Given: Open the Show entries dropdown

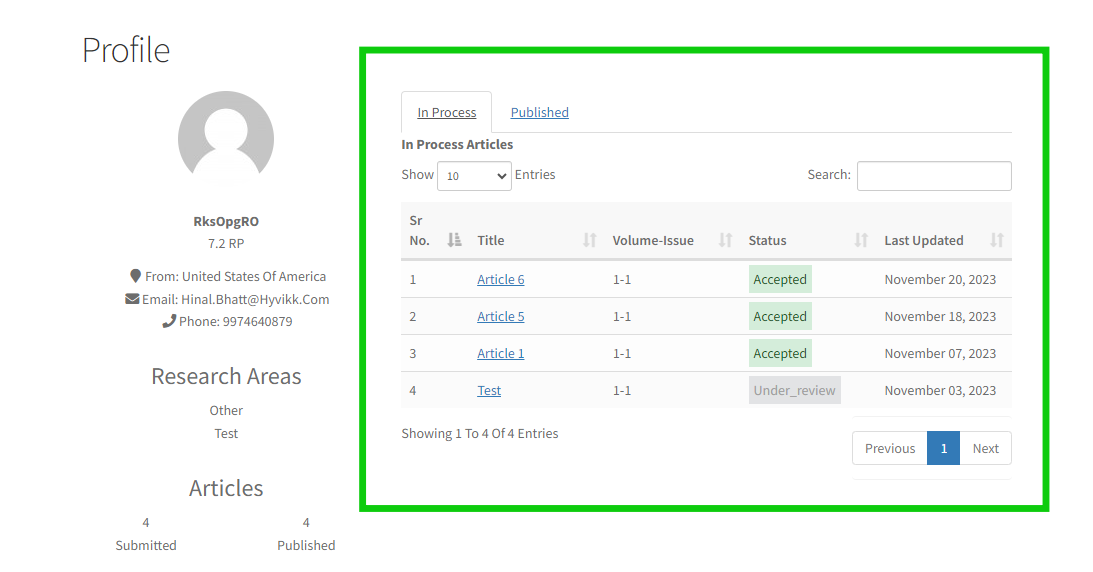Looking at the screenshot, I should click(475, 176).
